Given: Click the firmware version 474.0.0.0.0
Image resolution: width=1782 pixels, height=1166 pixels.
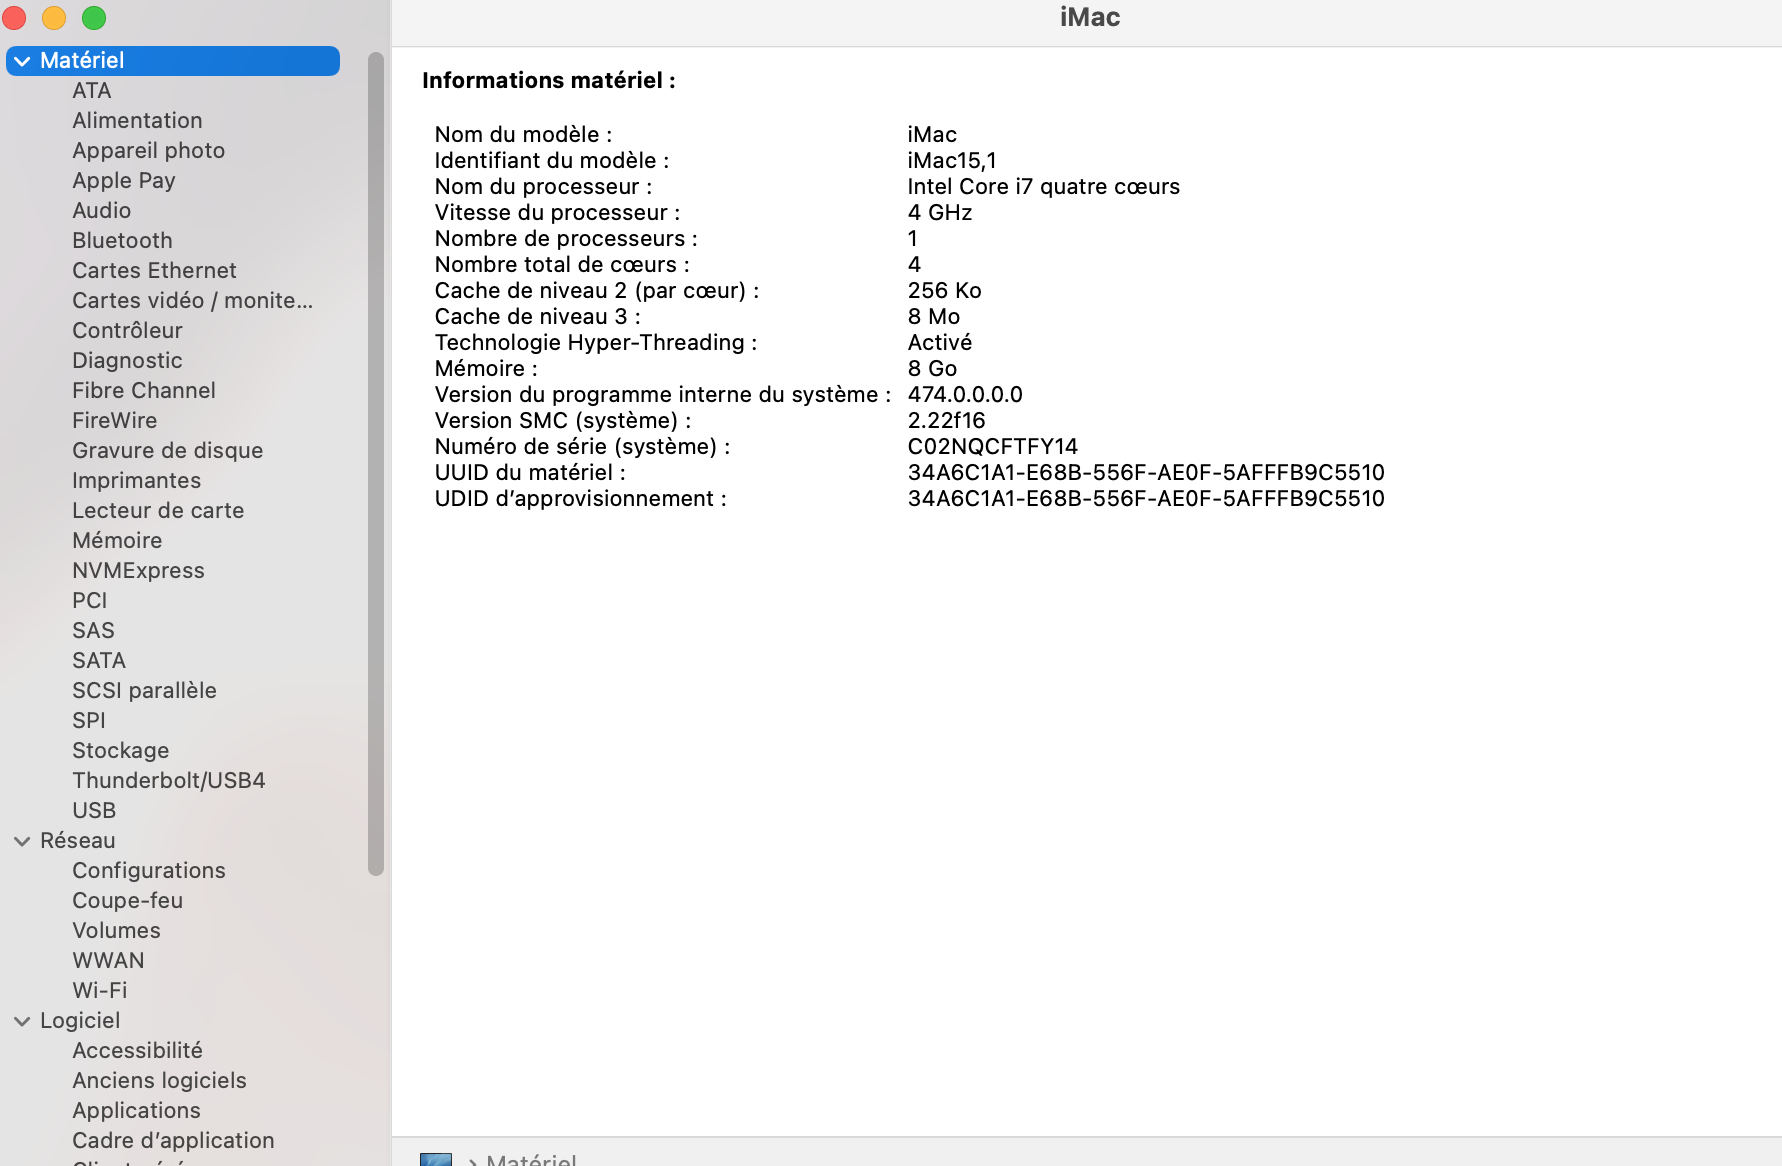Looking at the screenshot, I should [x=965, y=395].
